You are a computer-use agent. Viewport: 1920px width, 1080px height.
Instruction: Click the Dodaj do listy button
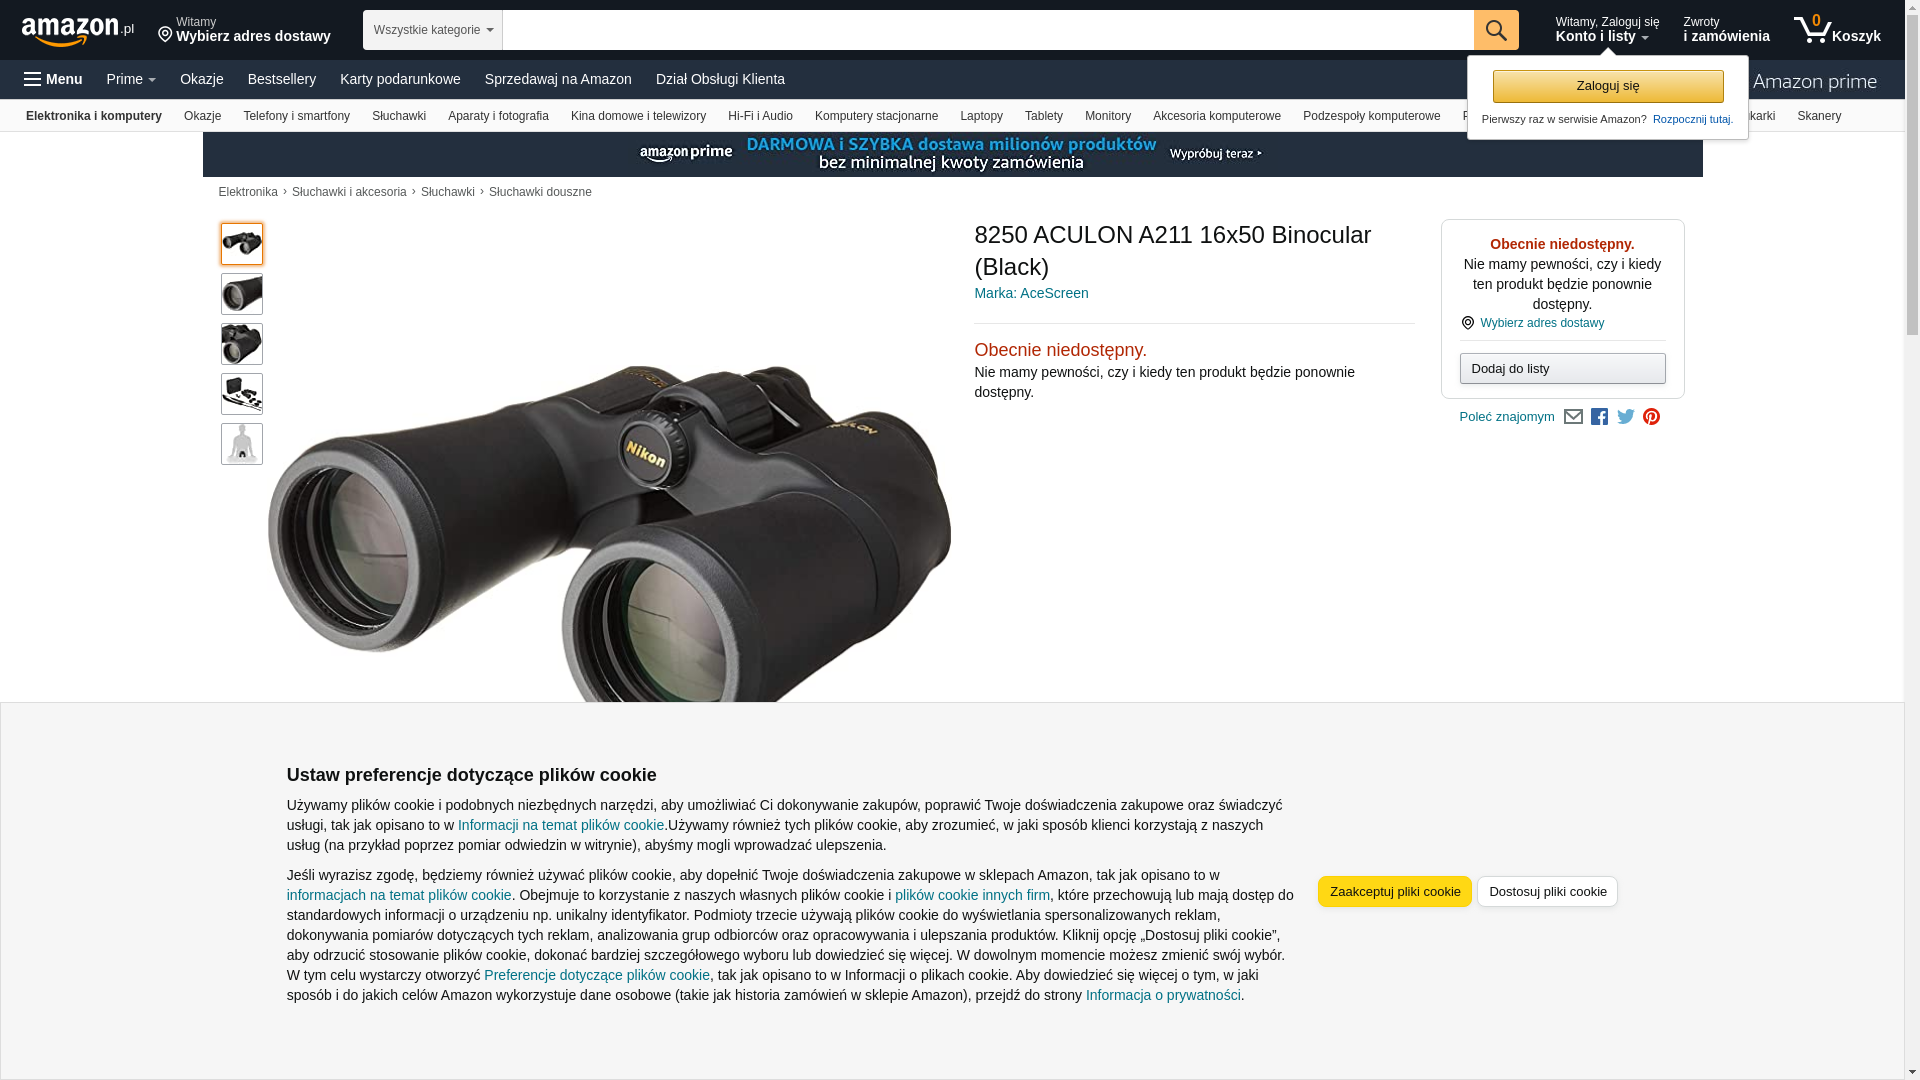tap(1562, 369)
